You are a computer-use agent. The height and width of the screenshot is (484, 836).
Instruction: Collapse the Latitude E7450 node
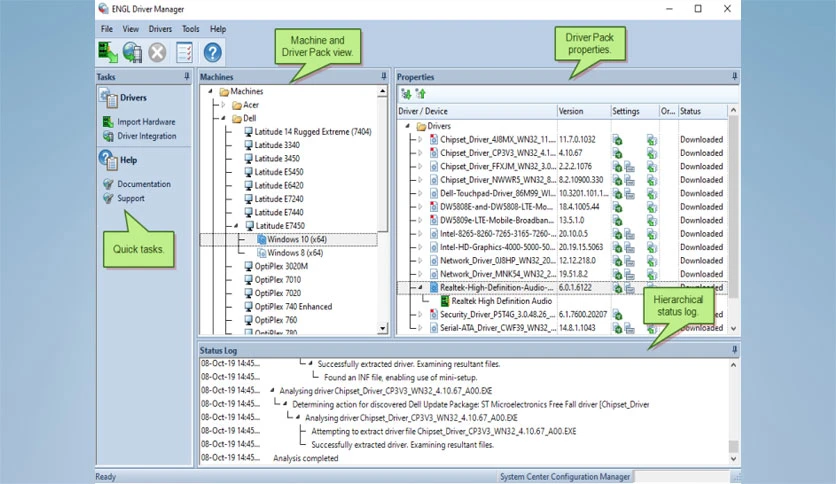pos(236,226)
